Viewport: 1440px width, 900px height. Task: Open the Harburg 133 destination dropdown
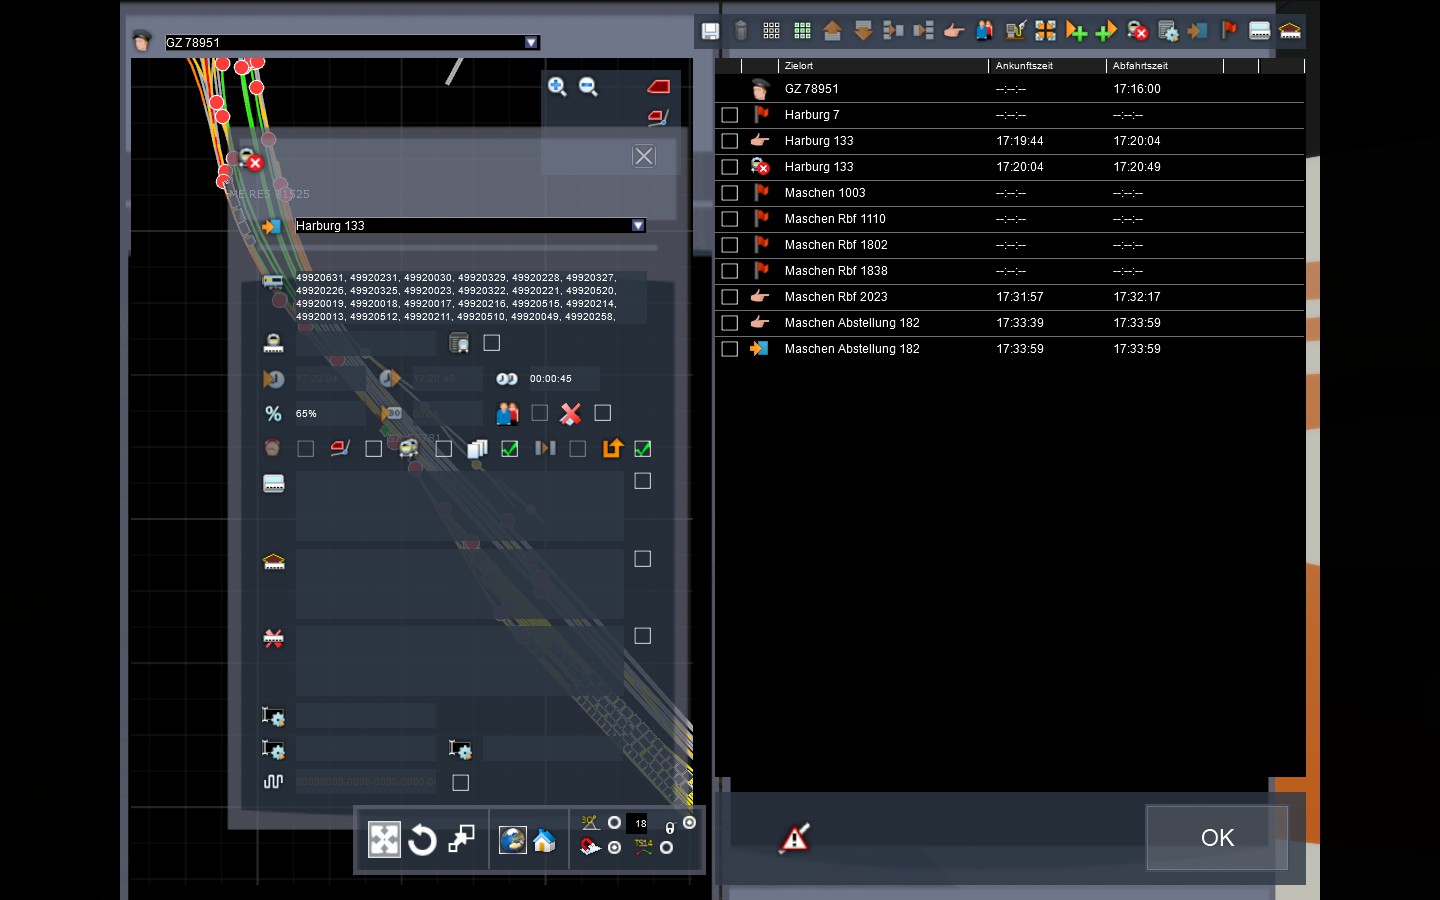click(638, 226)
